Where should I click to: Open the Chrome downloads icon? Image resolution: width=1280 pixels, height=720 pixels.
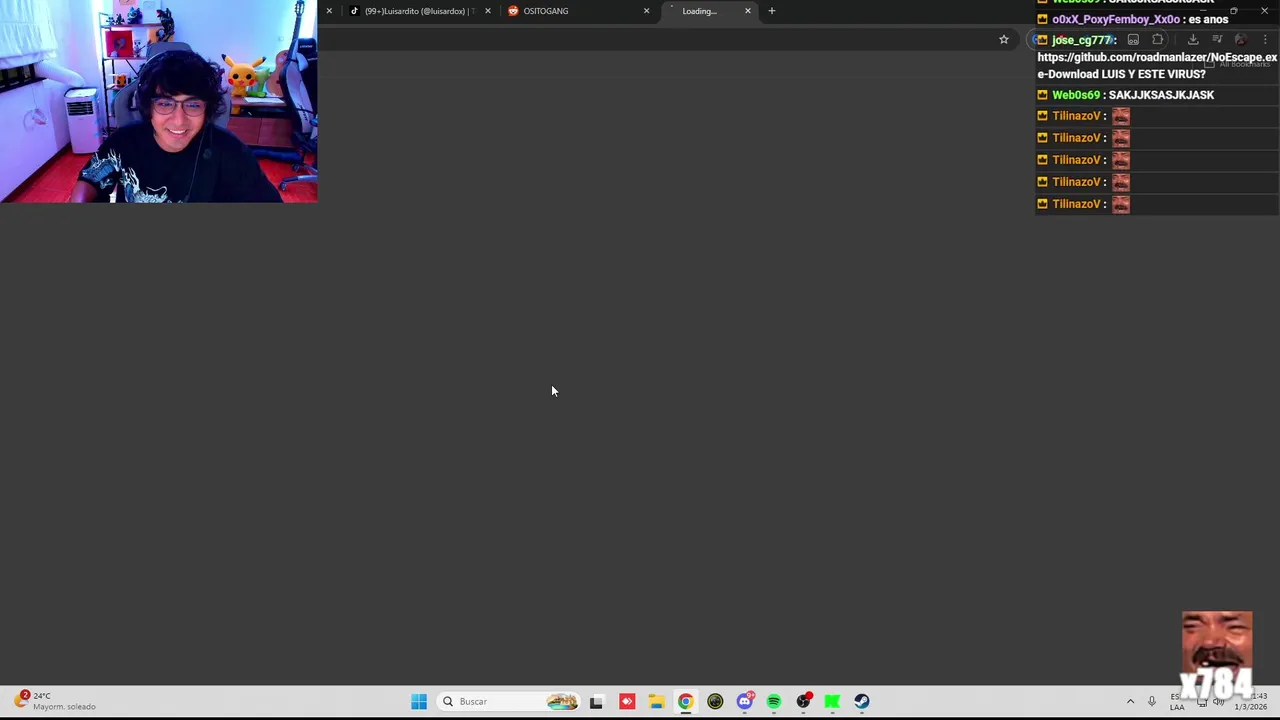1193,39
